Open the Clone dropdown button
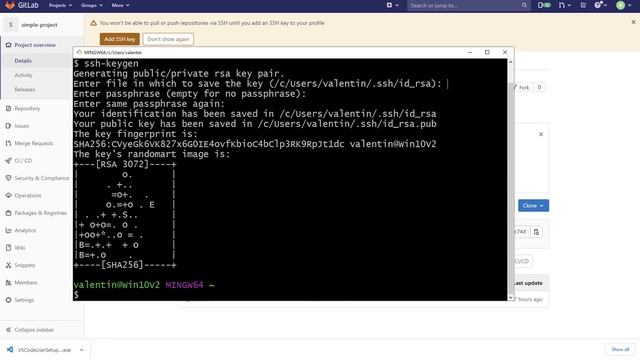This screenshot has width=640, height=360. pos(533,205)
